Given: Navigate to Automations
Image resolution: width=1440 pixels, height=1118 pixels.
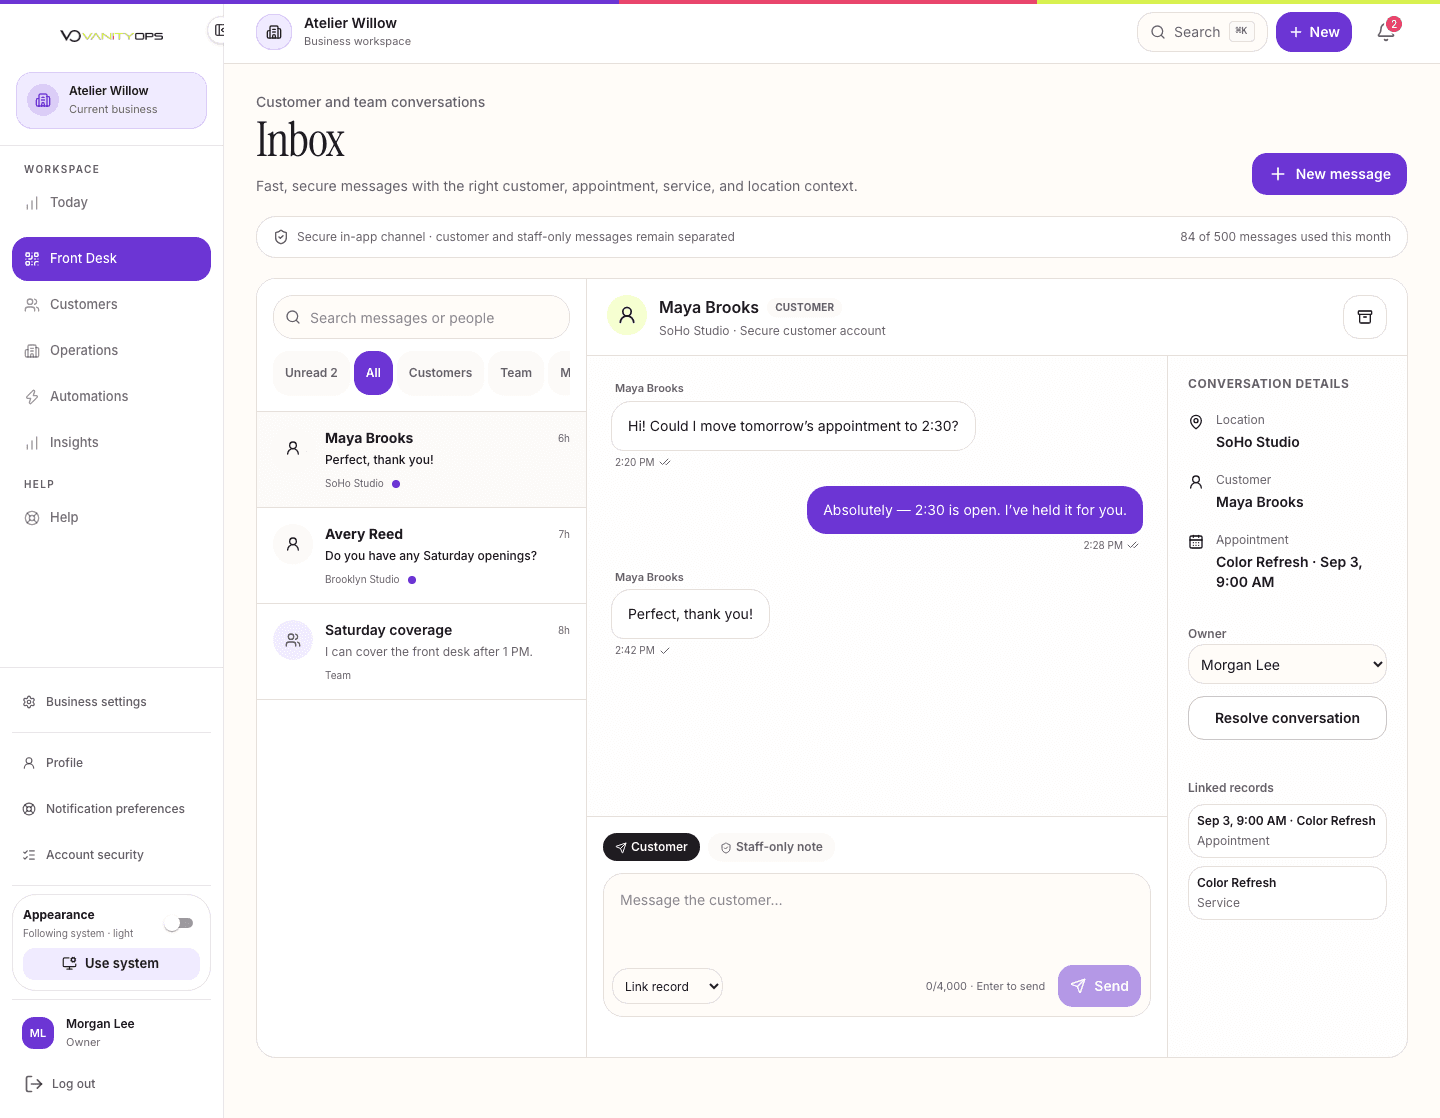Looking at the screenshot, I should [111, 397].
